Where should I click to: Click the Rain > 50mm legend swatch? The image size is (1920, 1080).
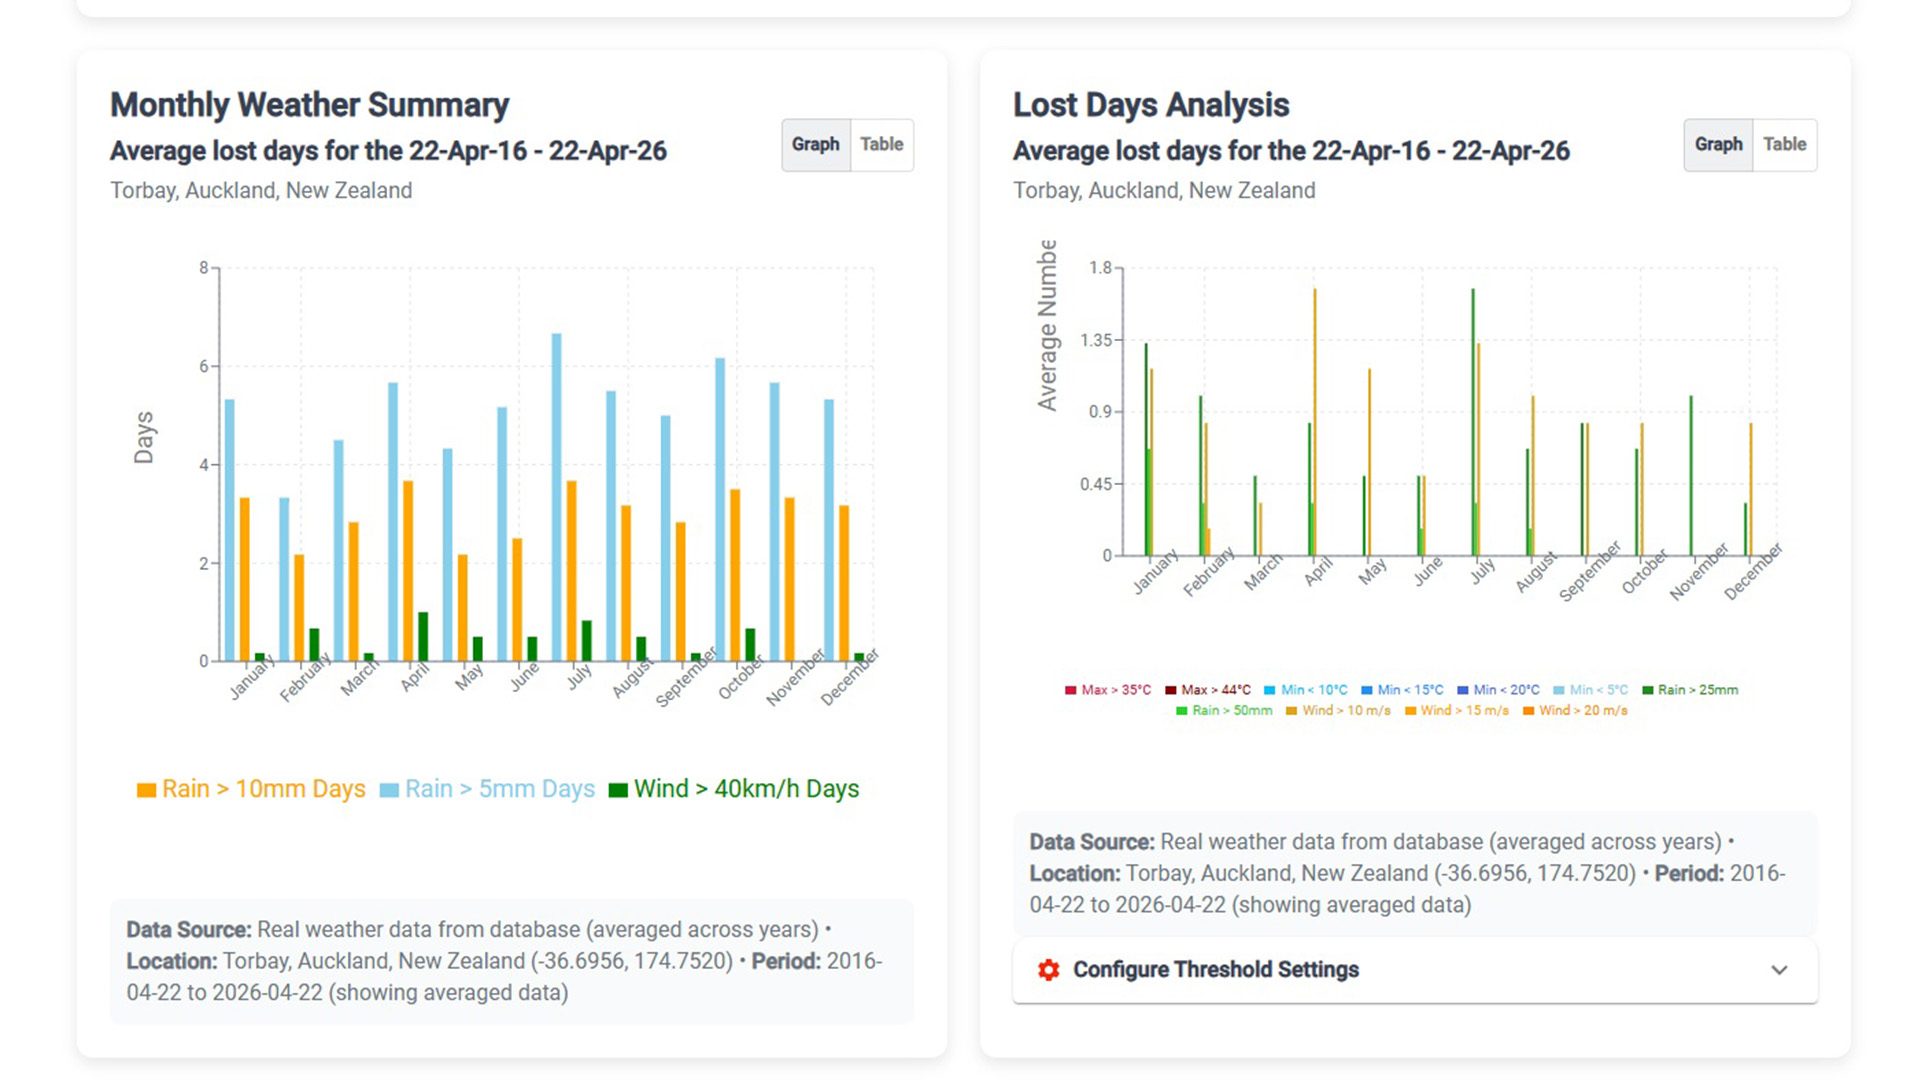[1181, 711]
